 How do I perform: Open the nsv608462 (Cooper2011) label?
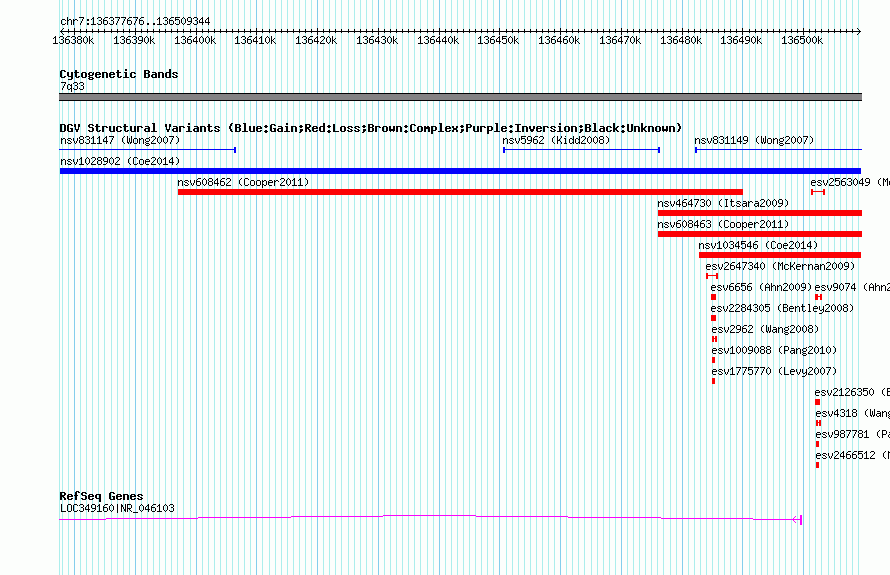click(x=243, y=182)
